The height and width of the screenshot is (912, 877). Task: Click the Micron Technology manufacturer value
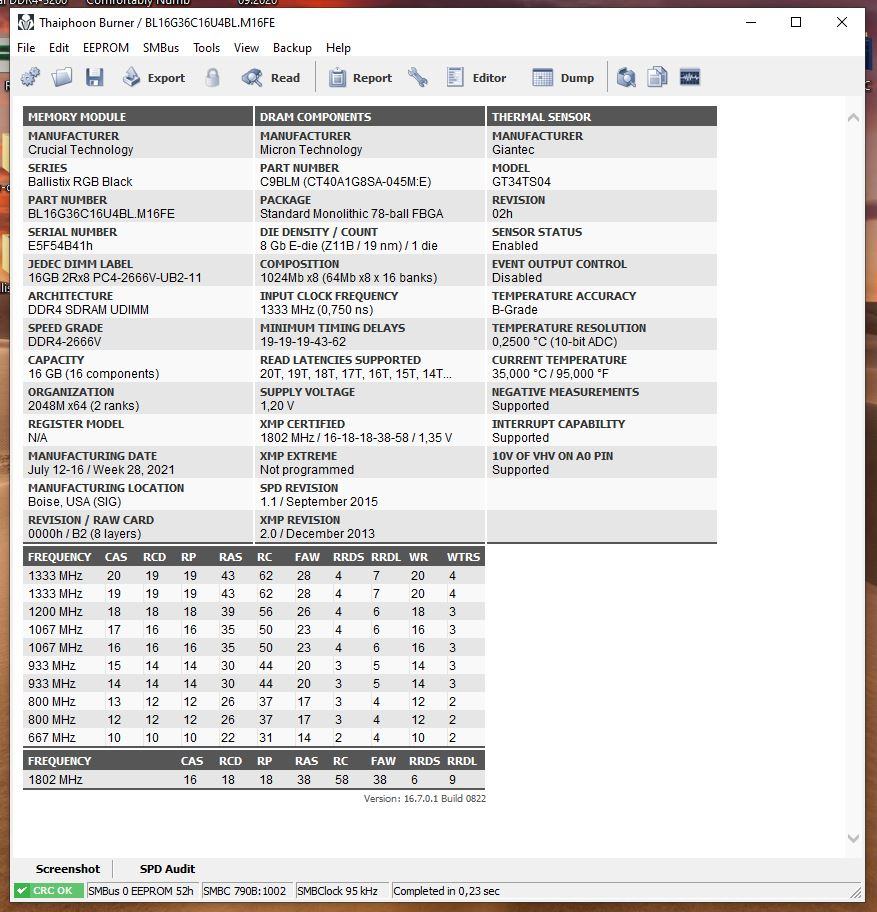[x=311, y=149]
